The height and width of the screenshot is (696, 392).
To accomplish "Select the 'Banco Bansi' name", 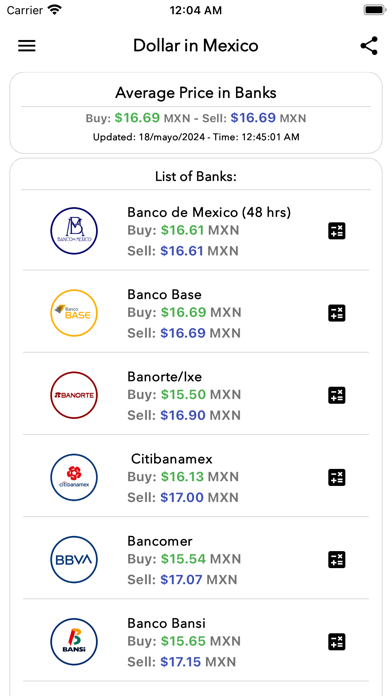I will click(166, 624).
